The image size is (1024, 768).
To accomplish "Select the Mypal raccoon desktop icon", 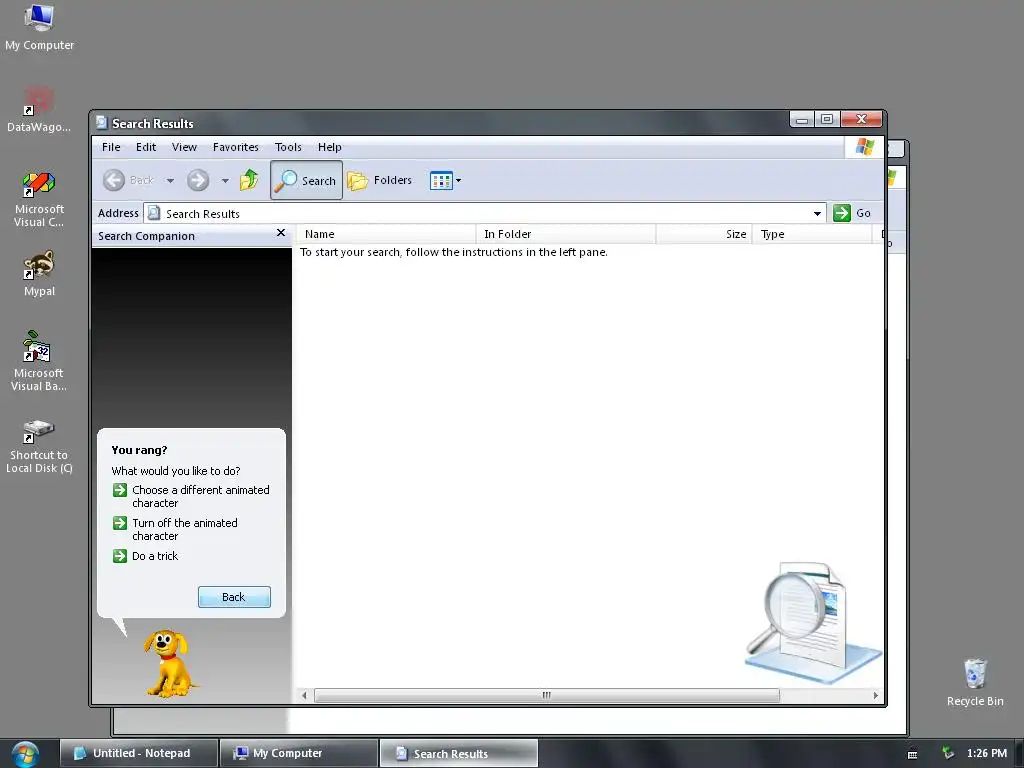I will pyautogui.click(x=39, y=274).
